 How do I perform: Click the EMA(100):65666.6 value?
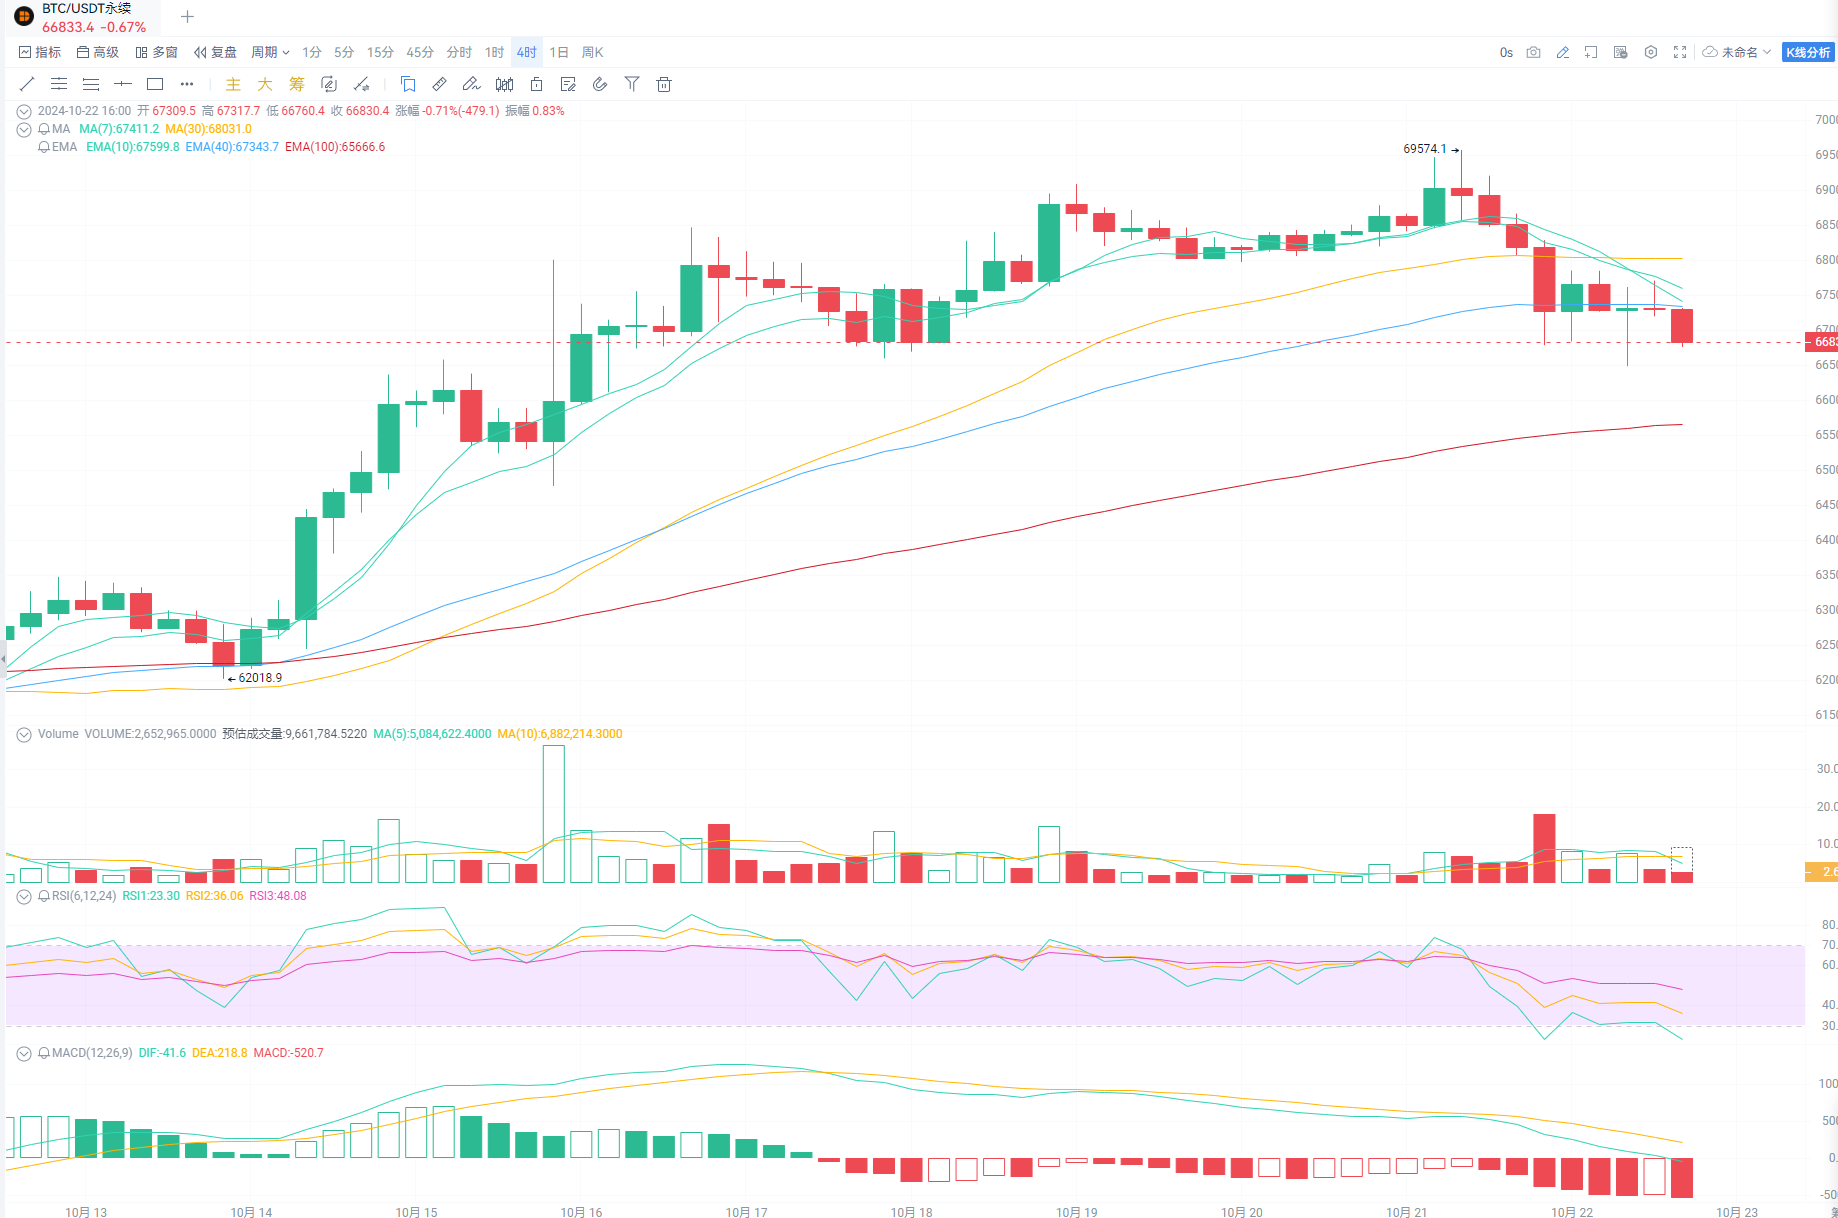pyautogui.click(x=335, y=147)
